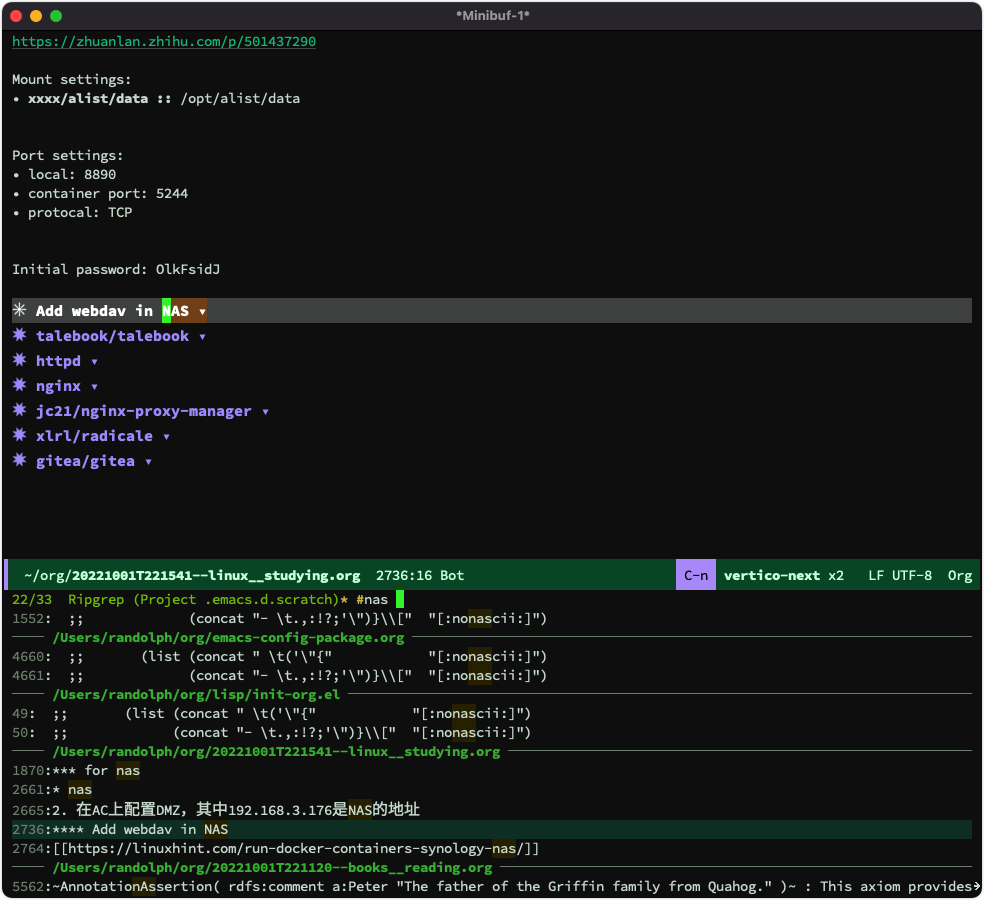
Task: Click the *Minibuf-1* window title
Action: 493,16
